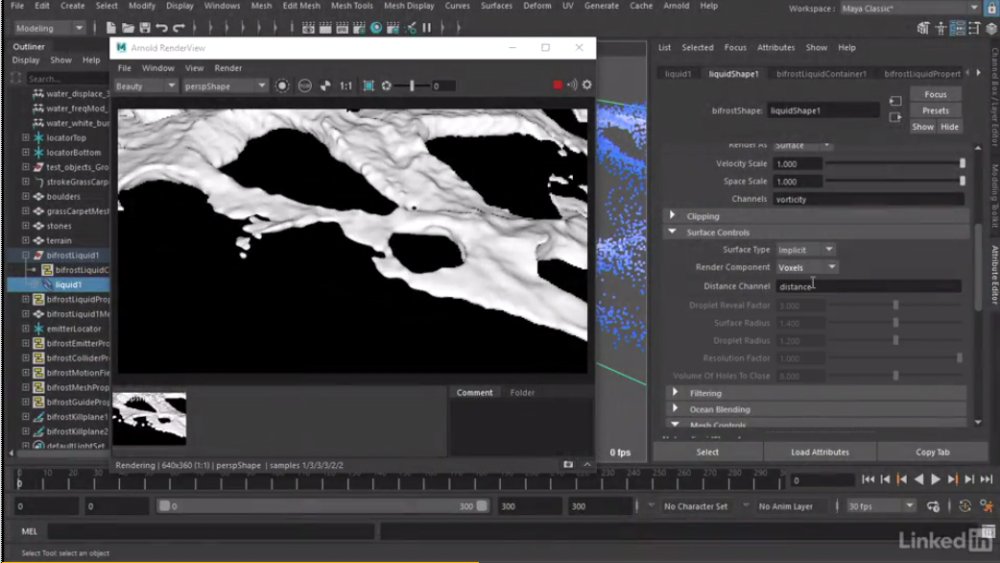
Task: Click the loop playback icon
Action: 933,506
